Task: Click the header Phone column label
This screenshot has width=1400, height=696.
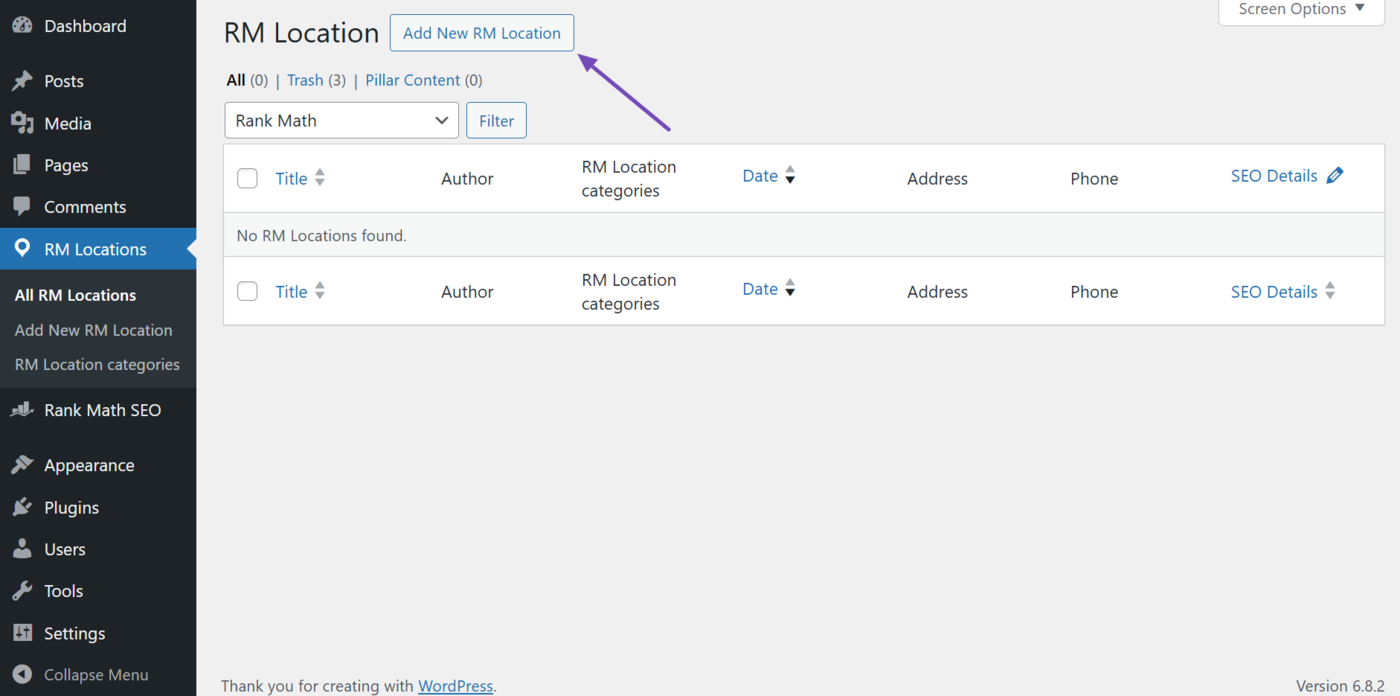Action: (1094, 178)
